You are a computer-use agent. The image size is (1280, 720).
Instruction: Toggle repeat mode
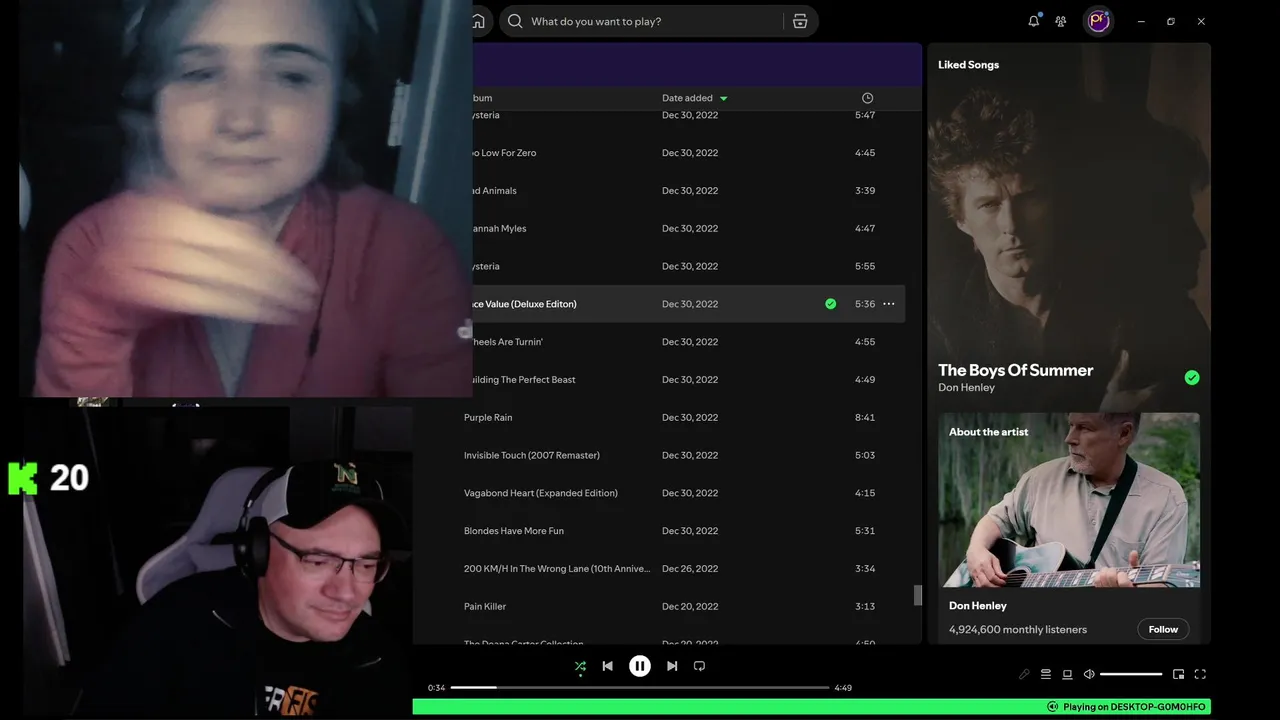coord(699,666)
